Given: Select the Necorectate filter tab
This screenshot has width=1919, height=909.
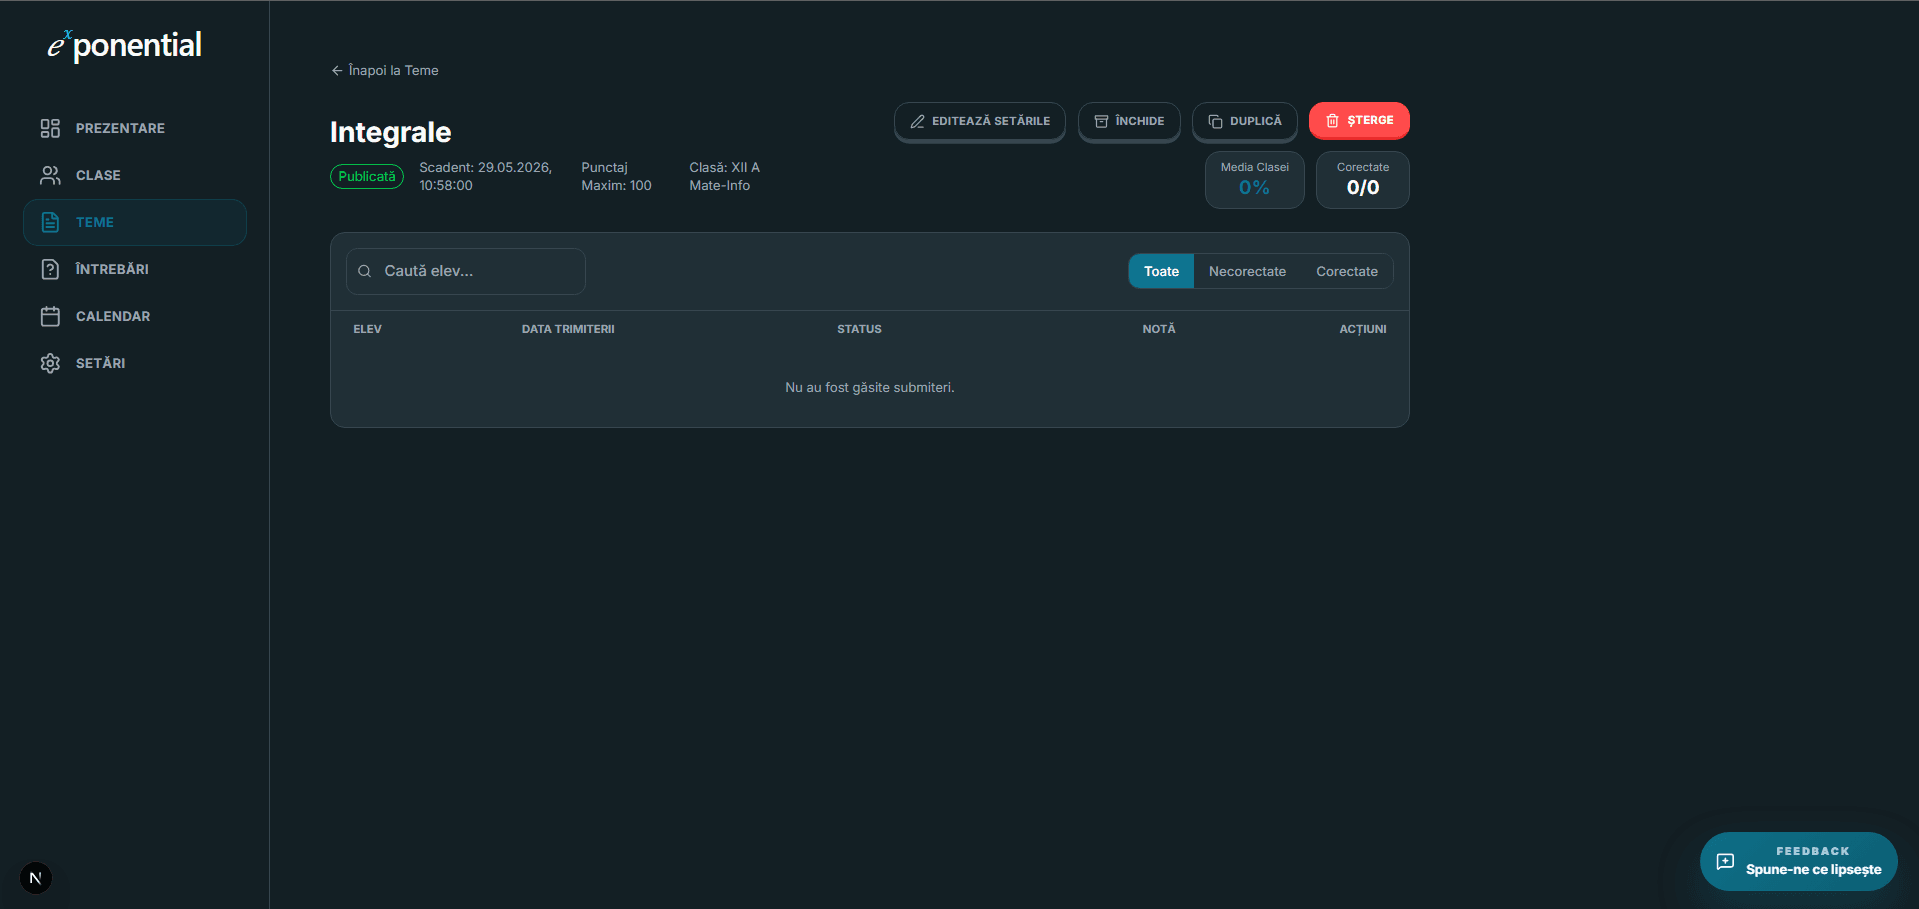Looking at the screenshot, I should pos(1247,271).
